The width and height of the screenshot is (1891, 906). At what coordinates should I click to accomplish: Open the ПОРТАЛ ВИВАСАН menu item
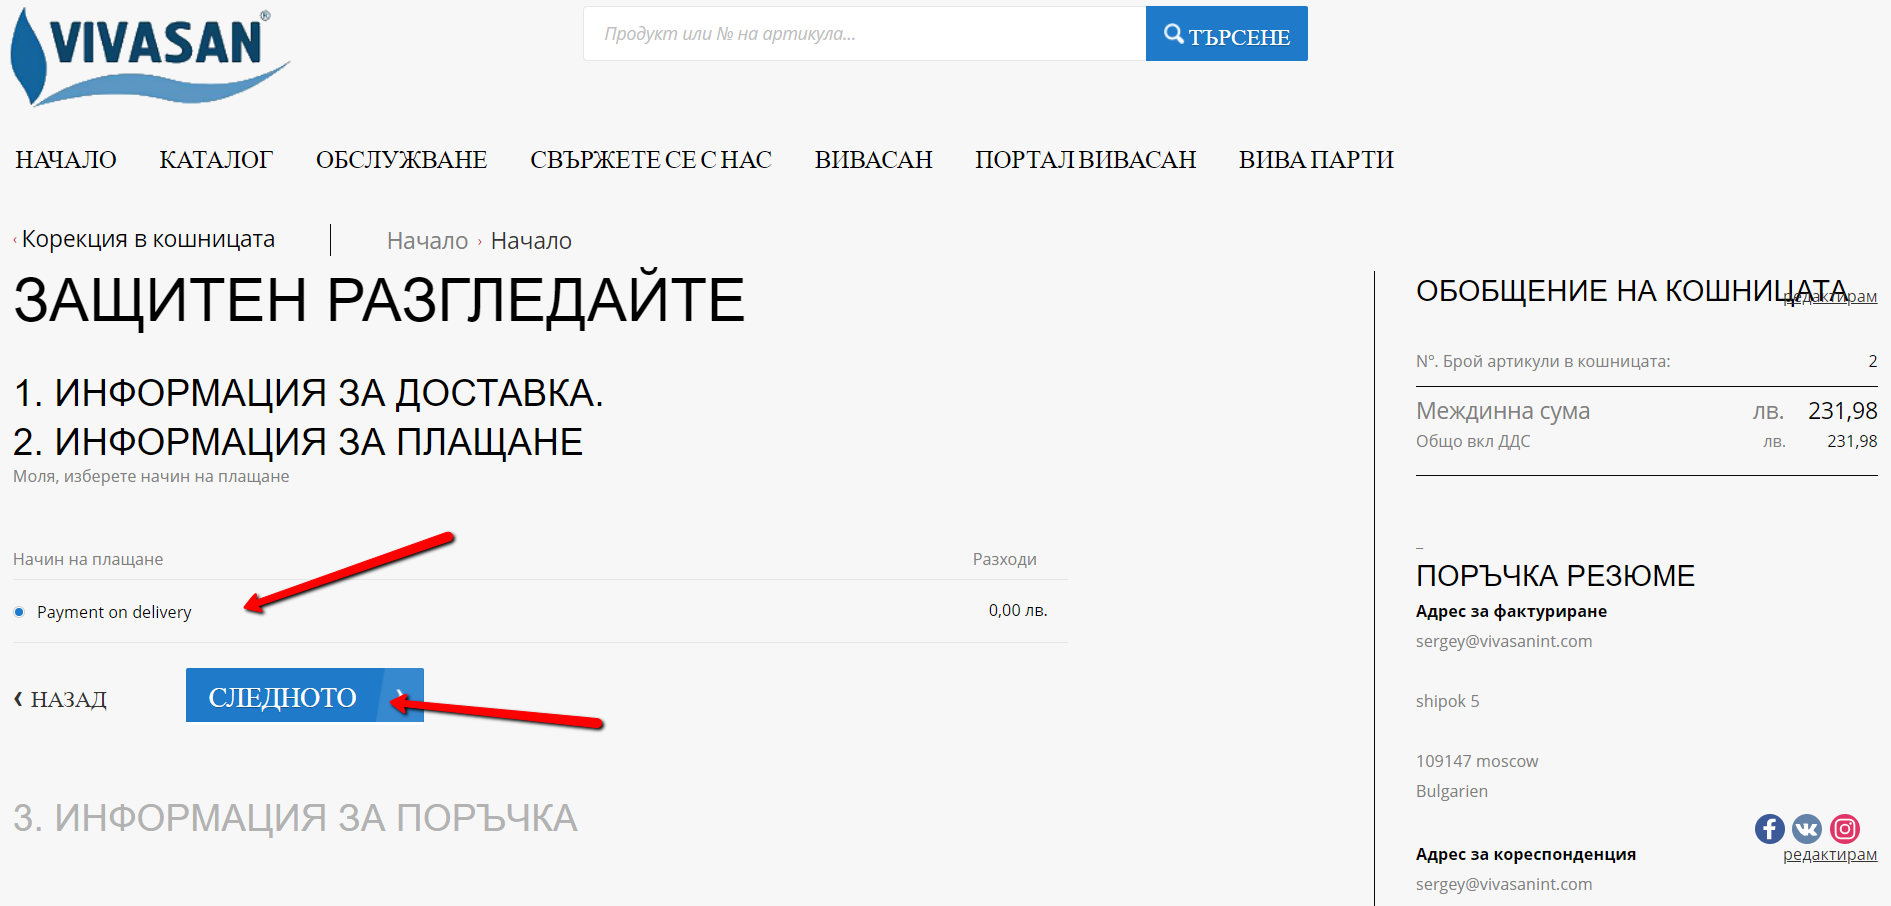(1085, 160)
